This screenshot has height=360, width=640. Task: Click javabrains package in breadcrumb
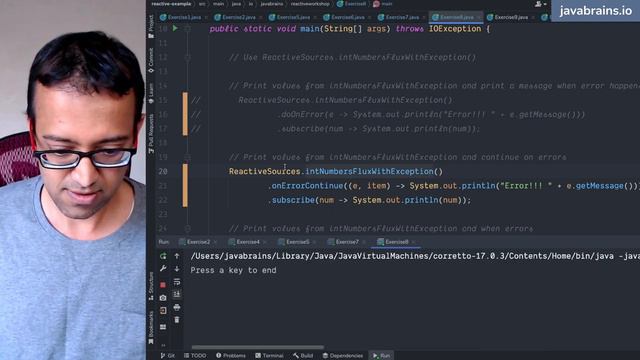coord(271,4)
